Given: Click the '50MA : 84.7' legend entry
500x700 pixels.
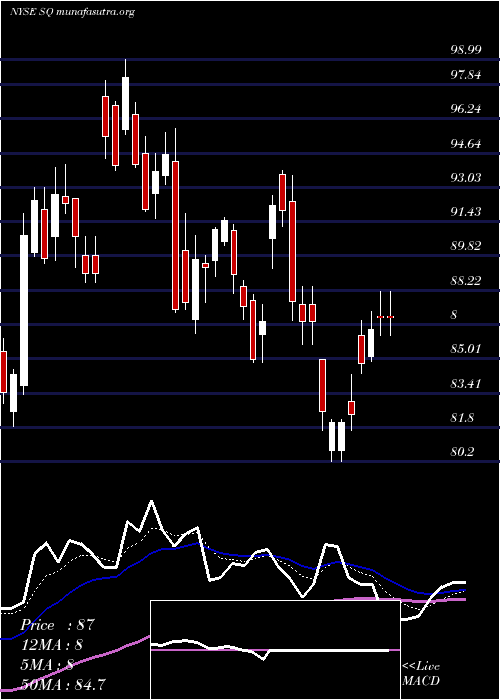Looking at the screenshot, I should pos(63,684).
